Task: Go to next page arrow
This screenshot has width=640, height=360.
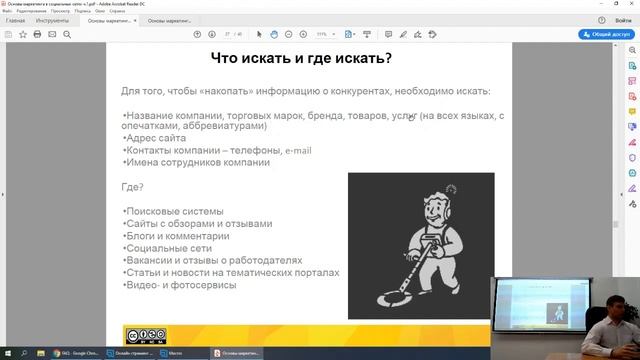Action: click(212, 34)
